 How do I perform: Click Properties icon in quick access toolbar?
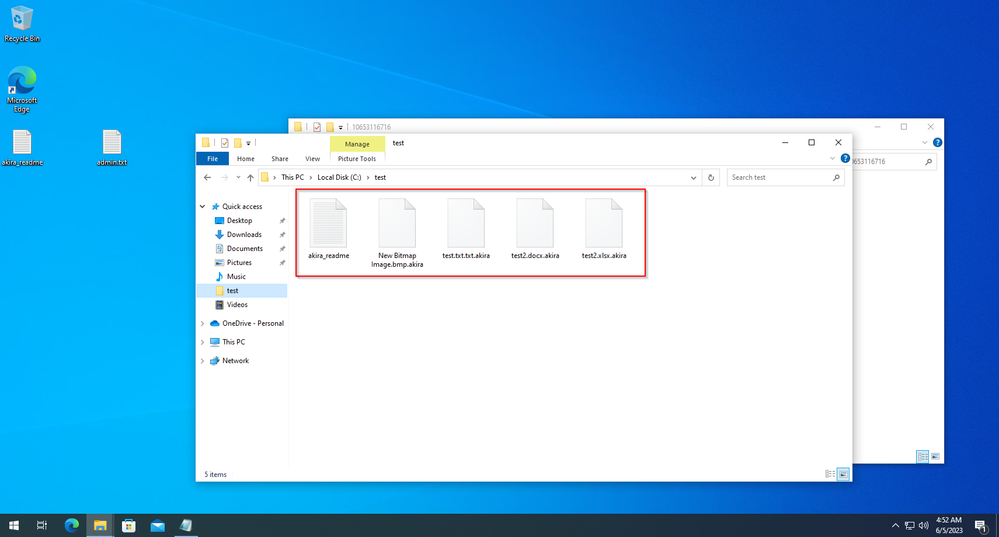point(224,143)
